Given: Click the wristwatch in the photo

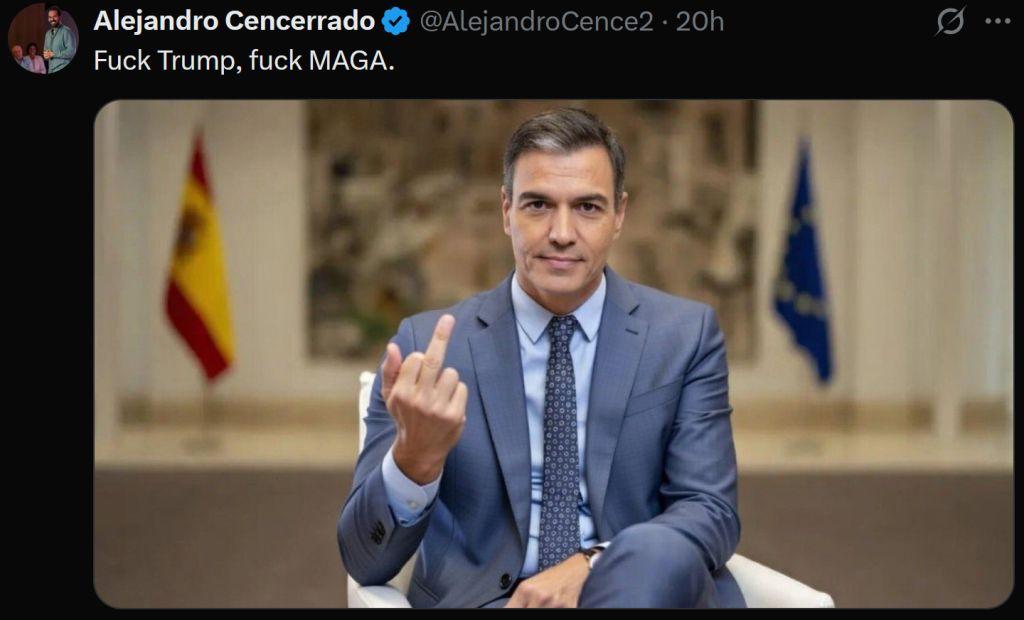Looking at the screenshot, I should 595,553.
